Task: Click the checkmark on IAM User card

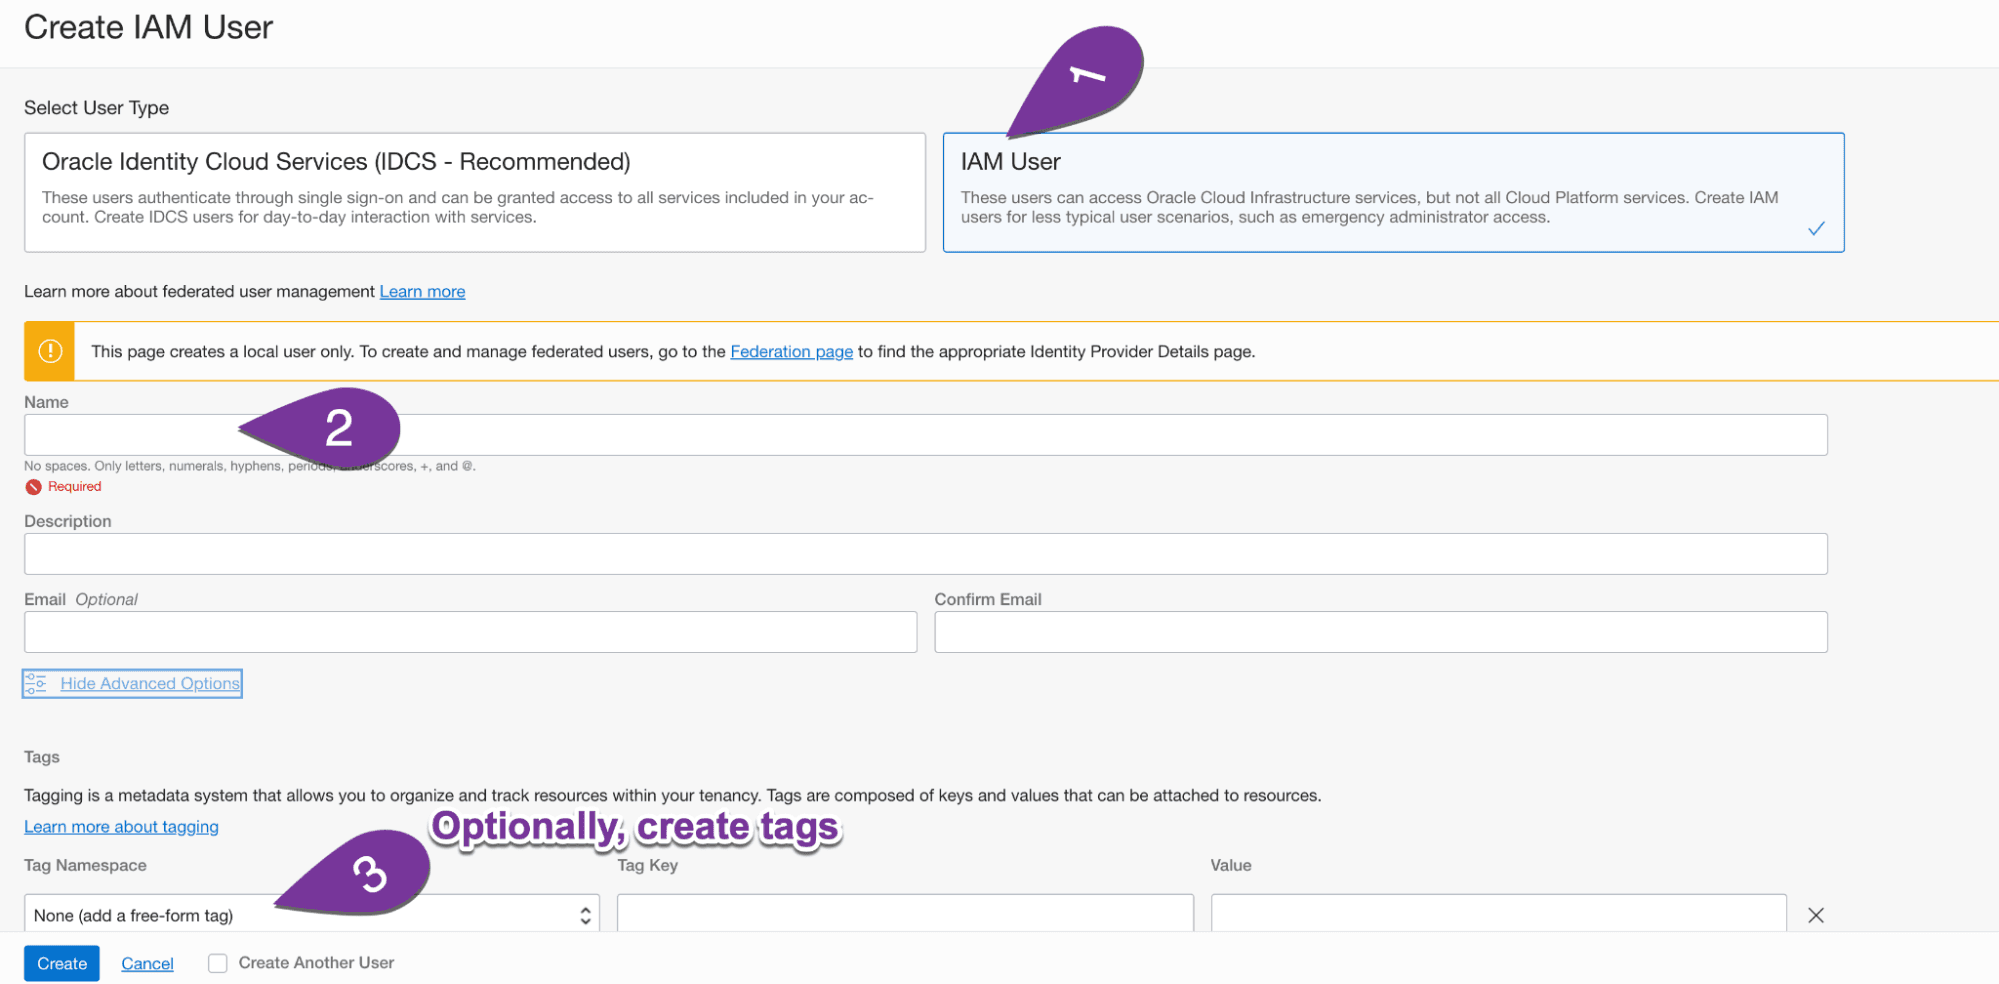Action: point(1816,229)
